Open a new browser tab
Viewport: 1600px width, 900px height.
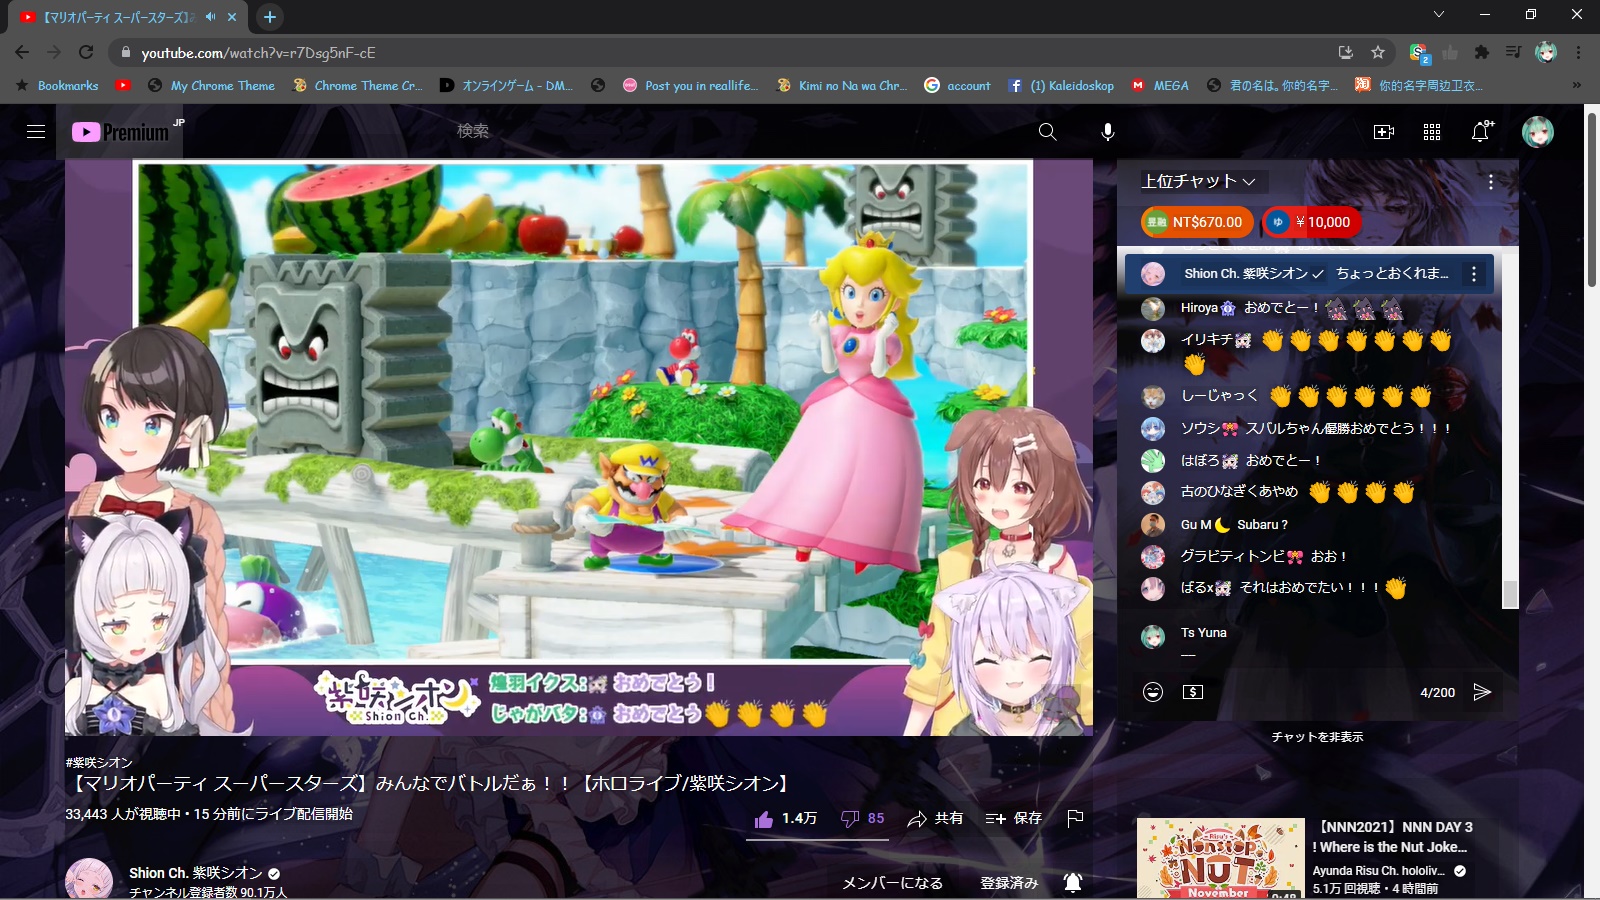270,17
